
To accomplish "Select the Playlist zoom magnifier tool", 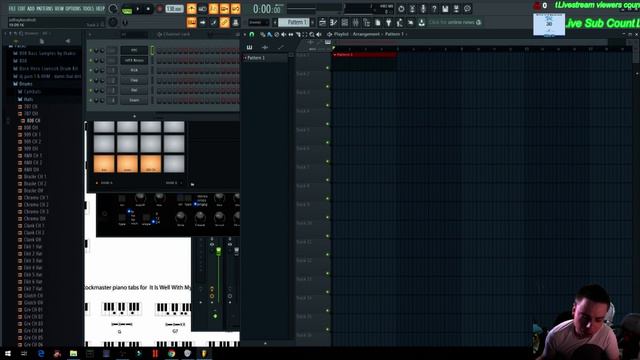I will (312, 34).
